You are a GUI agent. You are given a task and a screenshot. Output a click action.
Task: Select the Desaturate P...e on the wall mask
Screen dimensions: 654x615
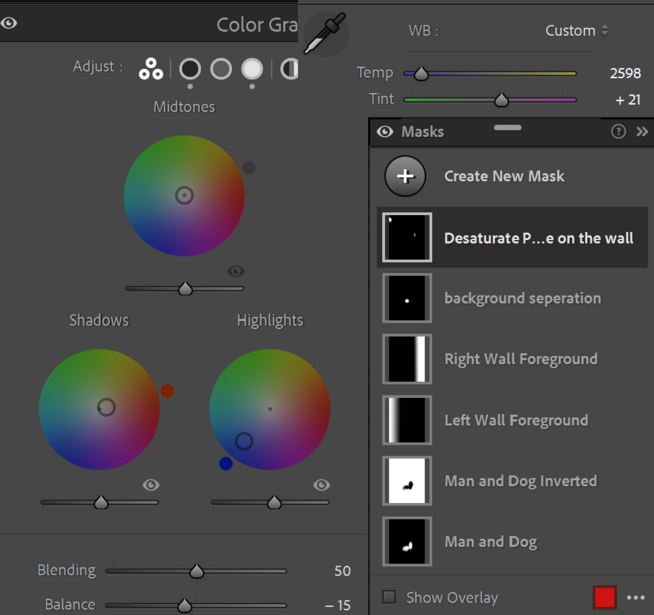point(512,237)
